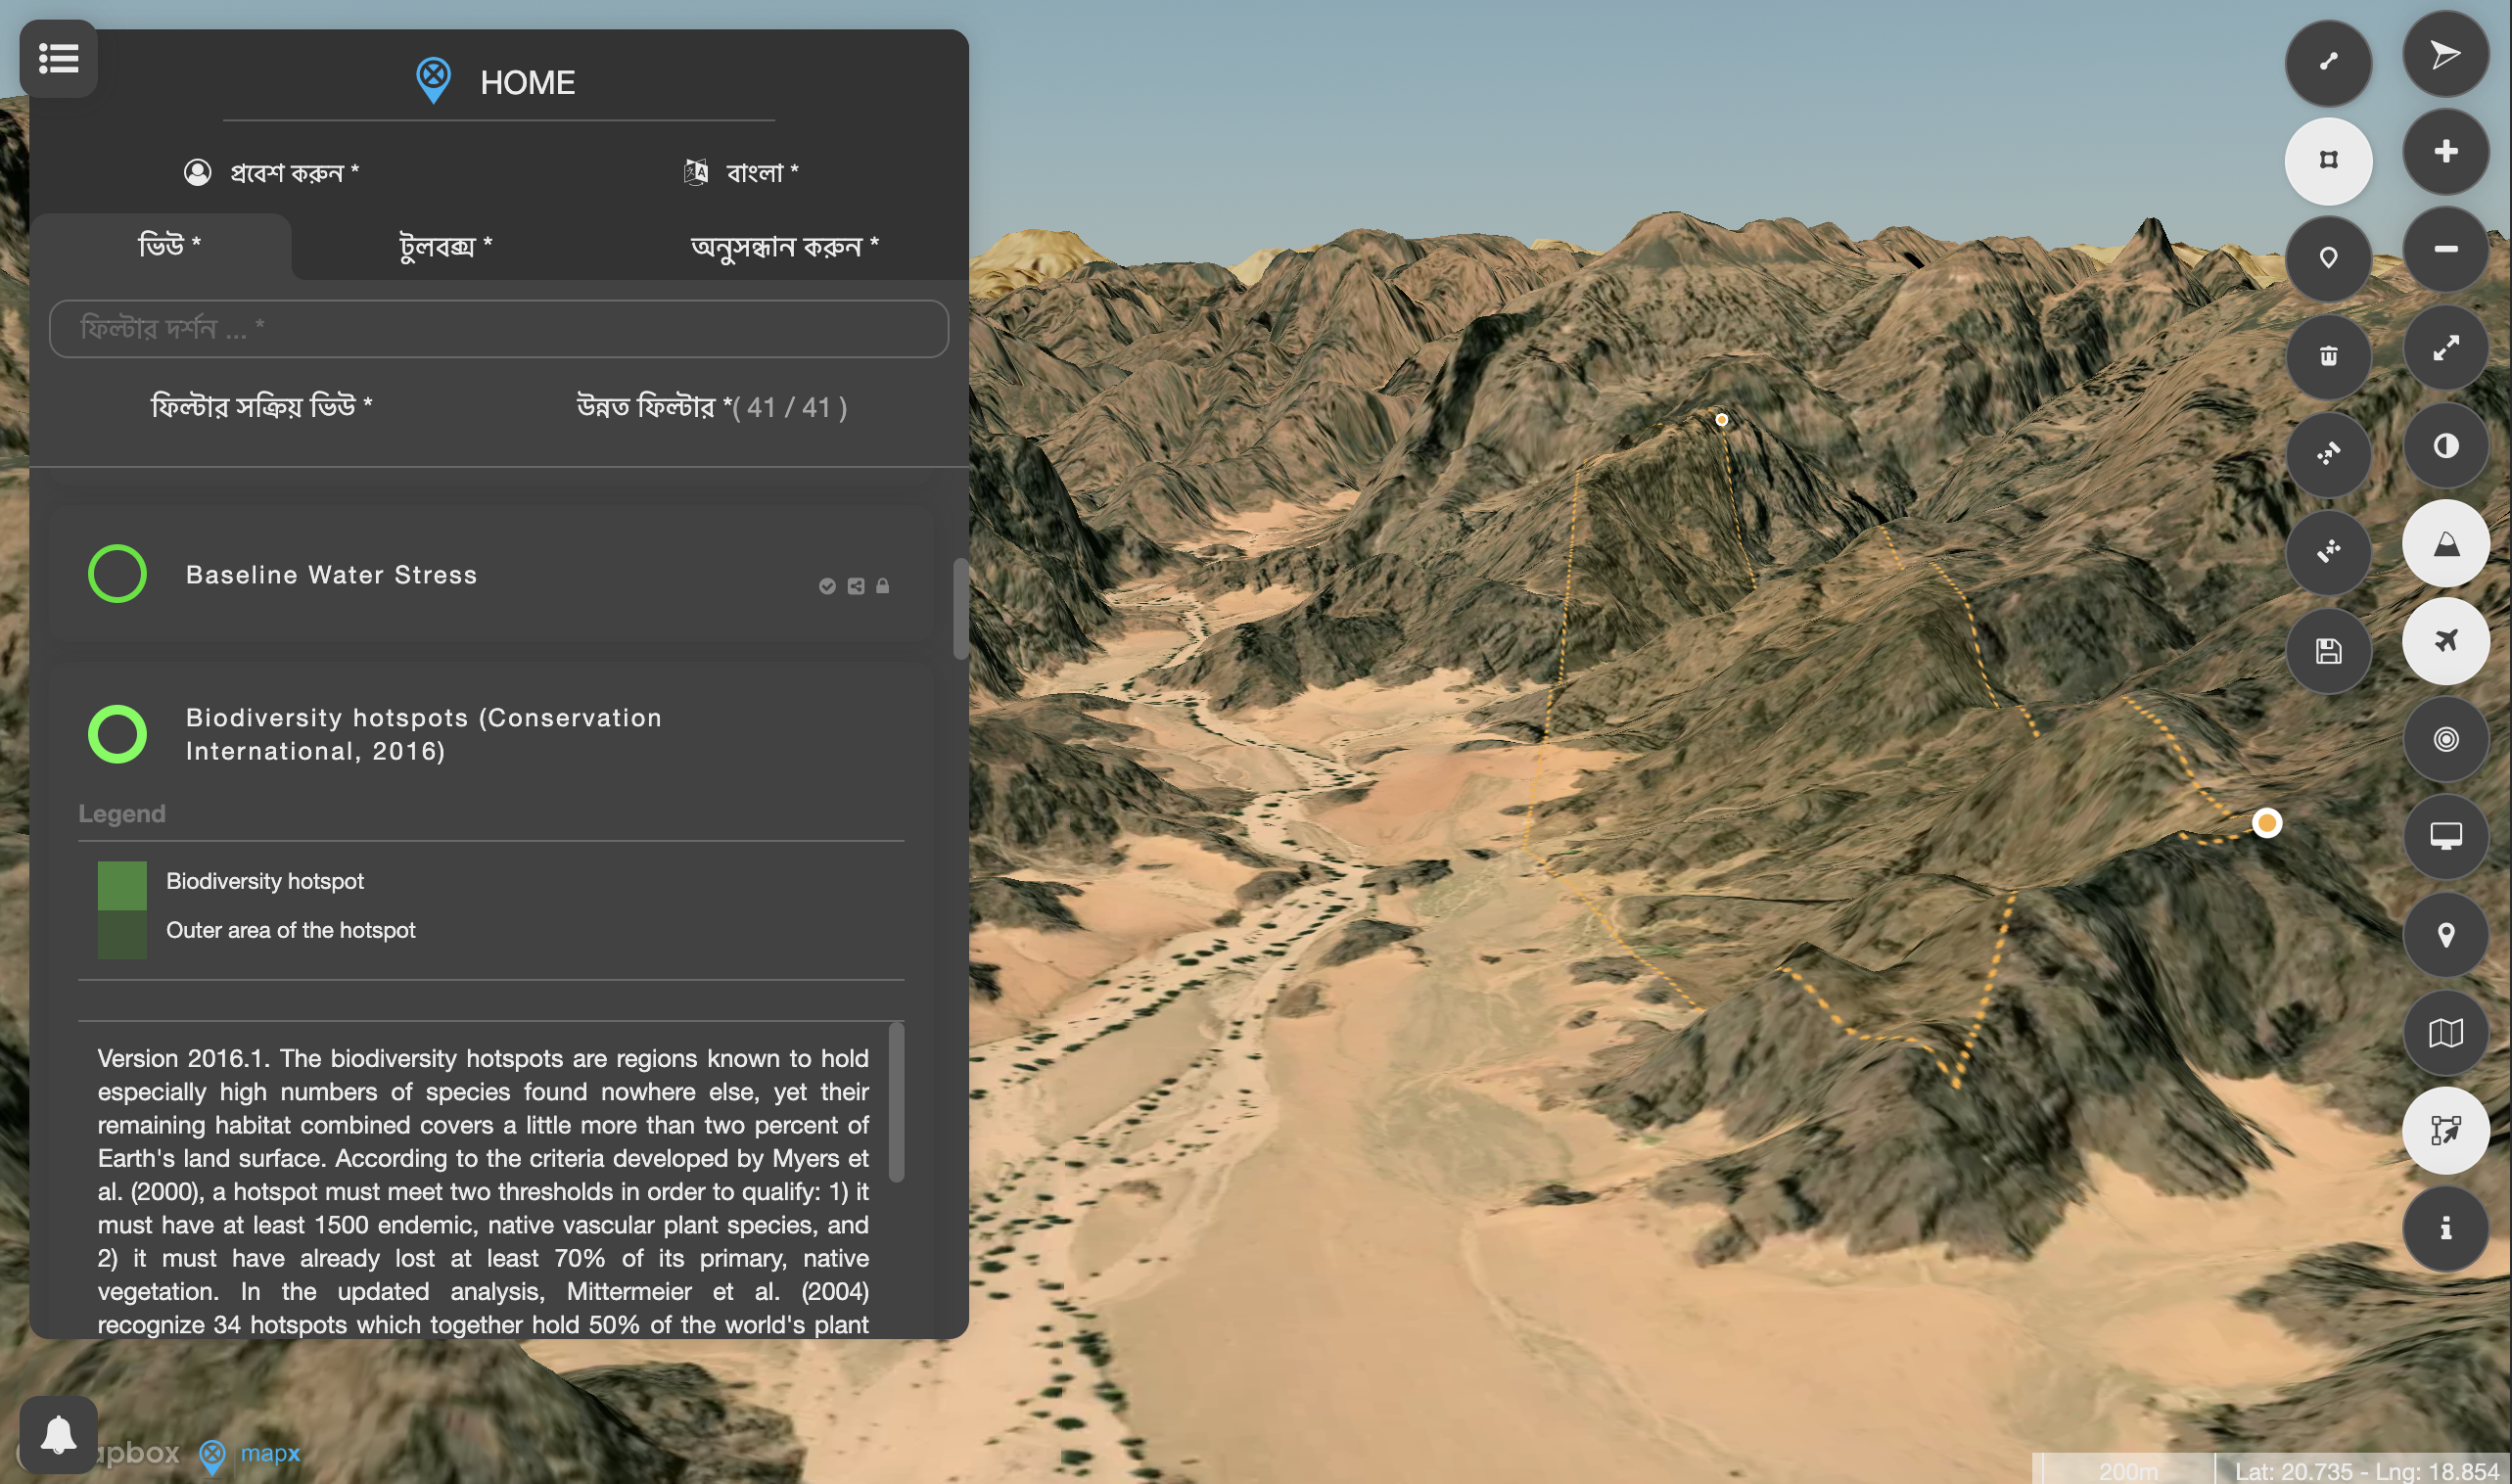Viewport: 2512px width, 1484px height.
Task: Click the প্রবেশ করুন login button
Action: tap(272, 173)
